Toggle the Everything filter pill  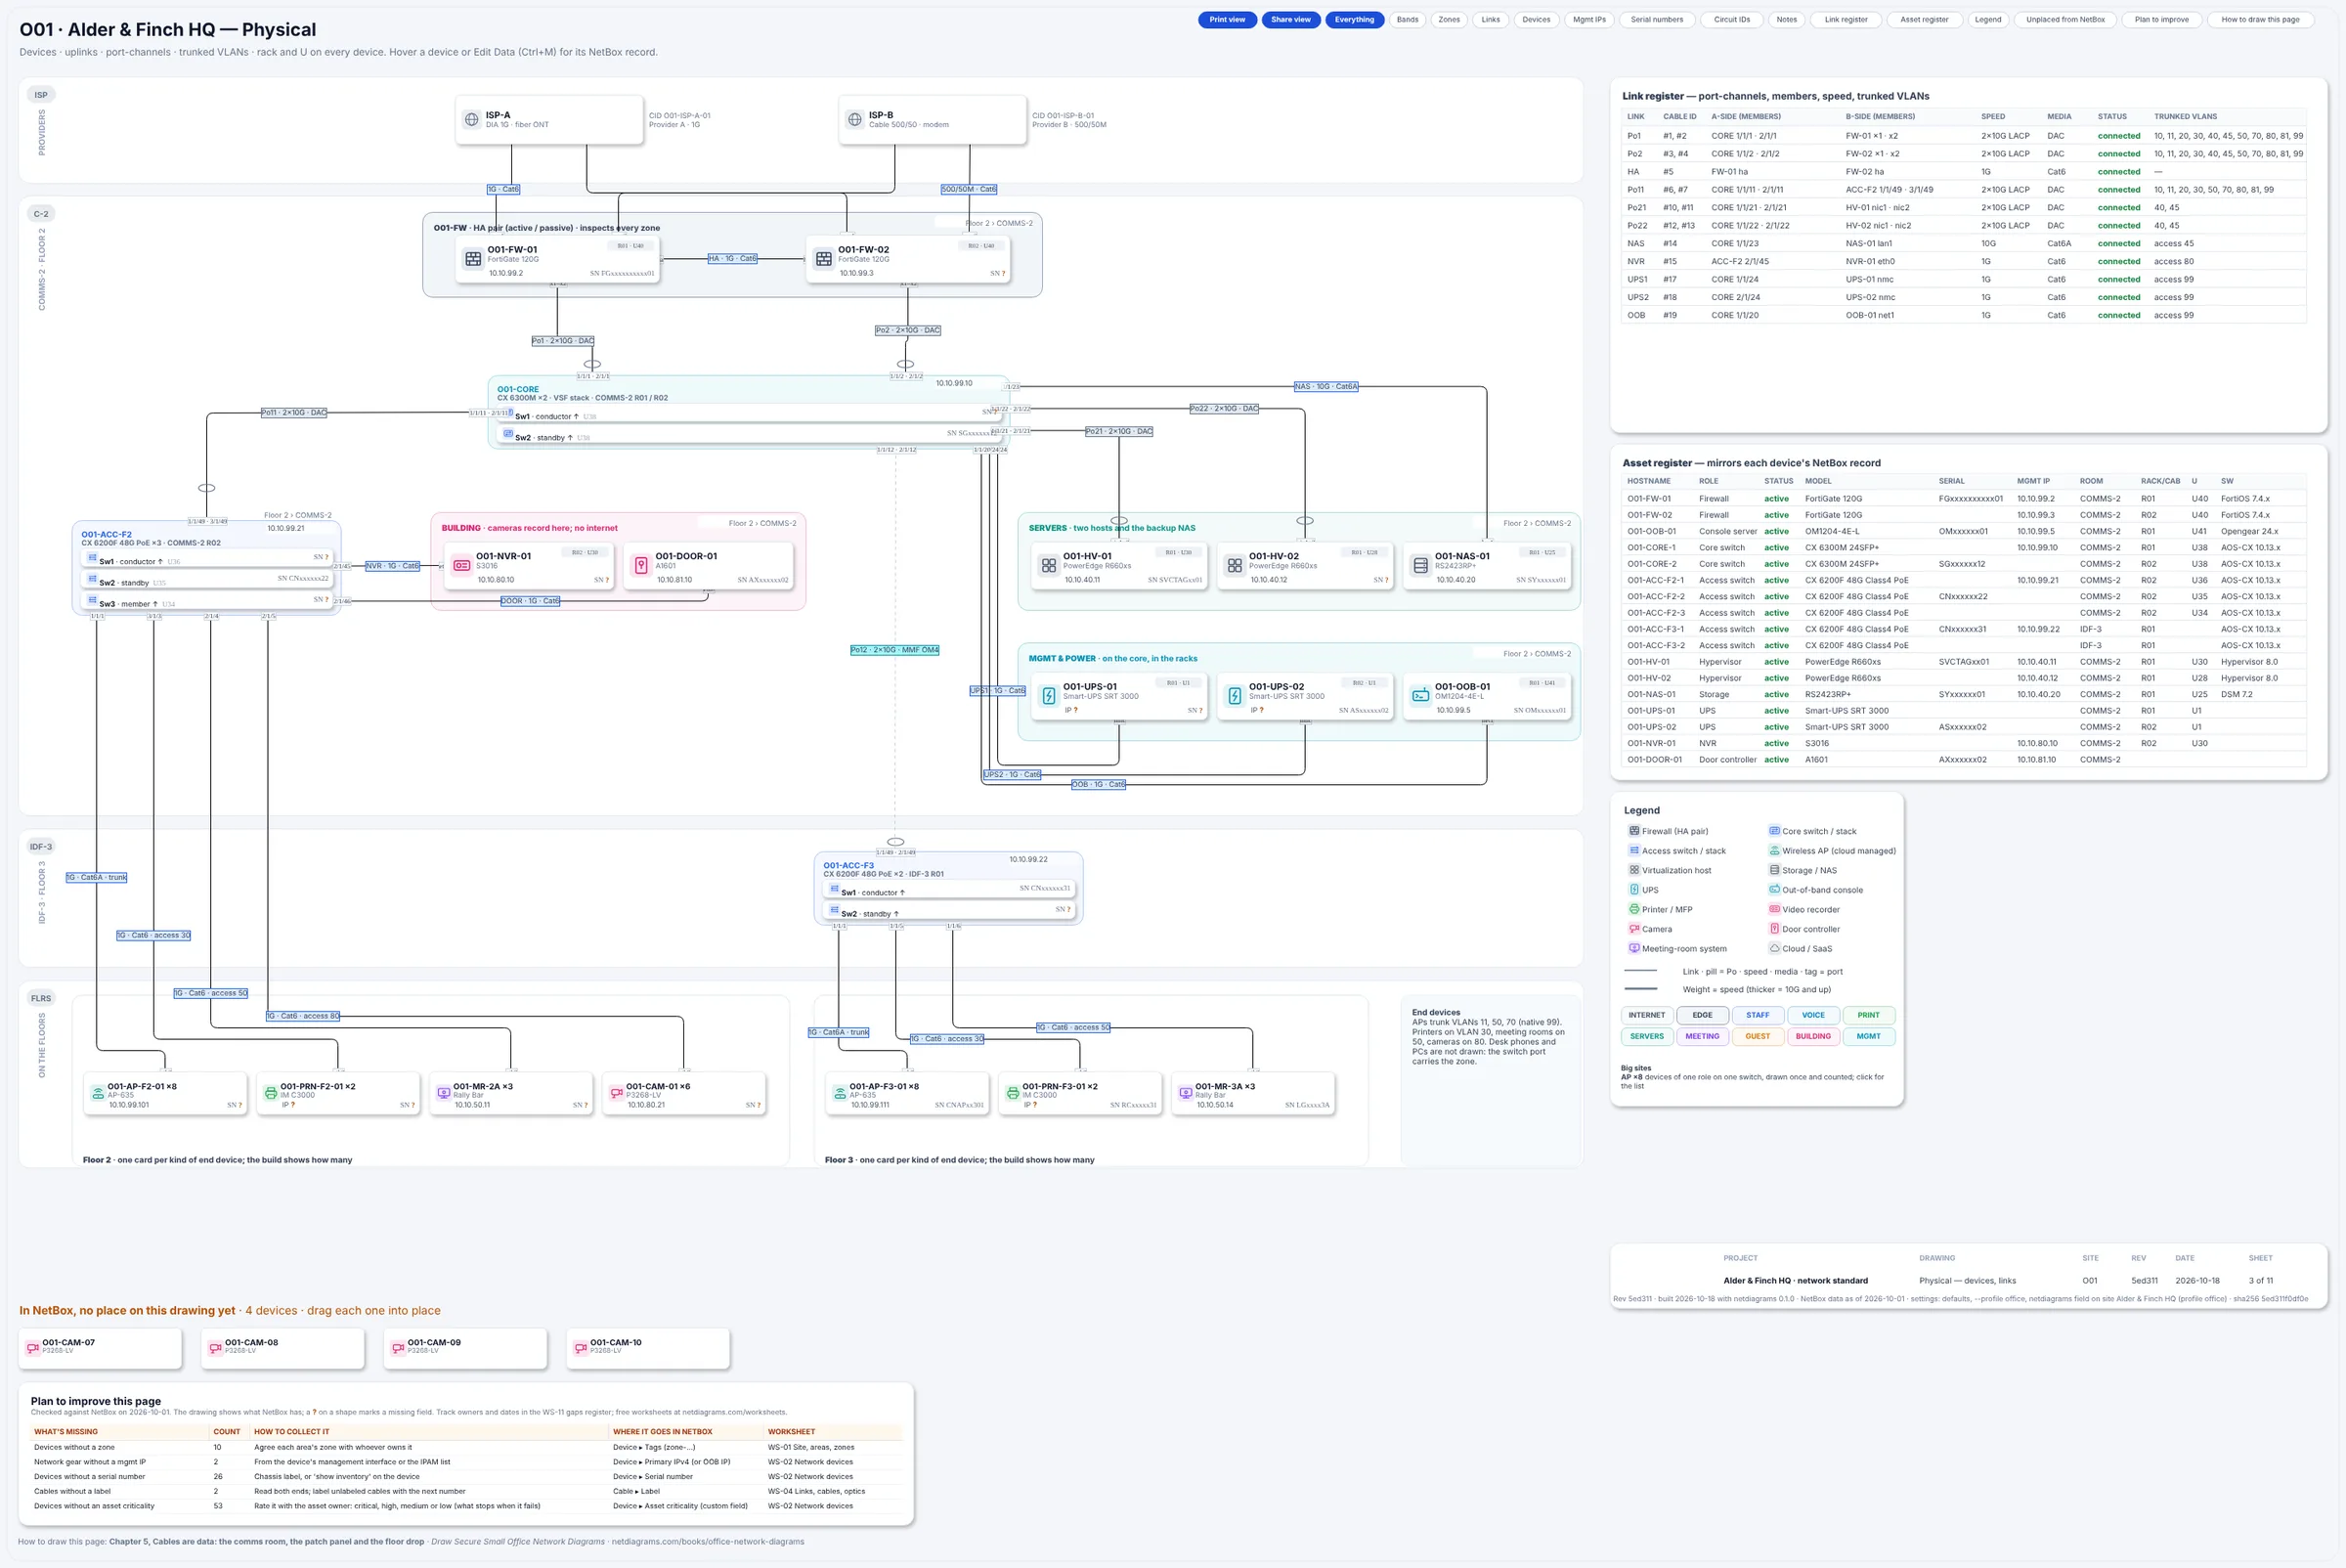pyautogui.click(x=1354, y=20)
